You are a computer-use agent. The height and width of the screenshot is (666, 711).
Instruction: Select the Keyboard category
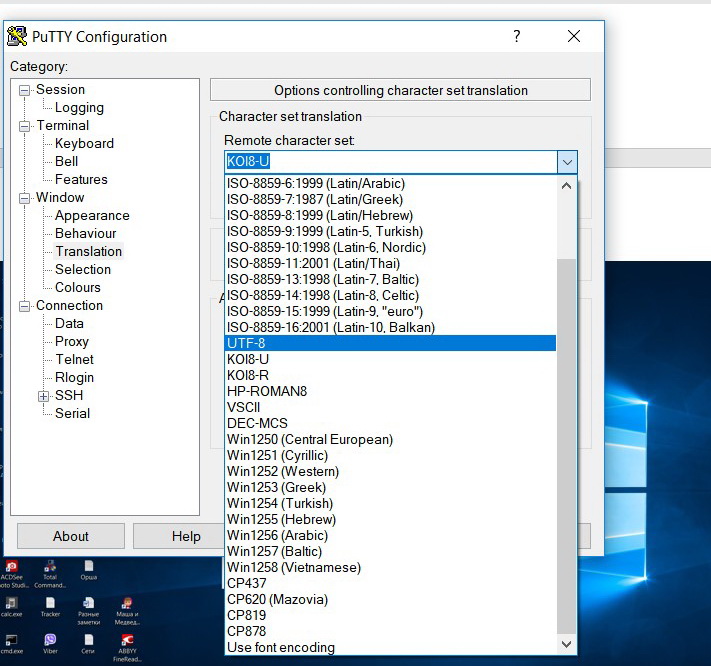pos(84,143)
